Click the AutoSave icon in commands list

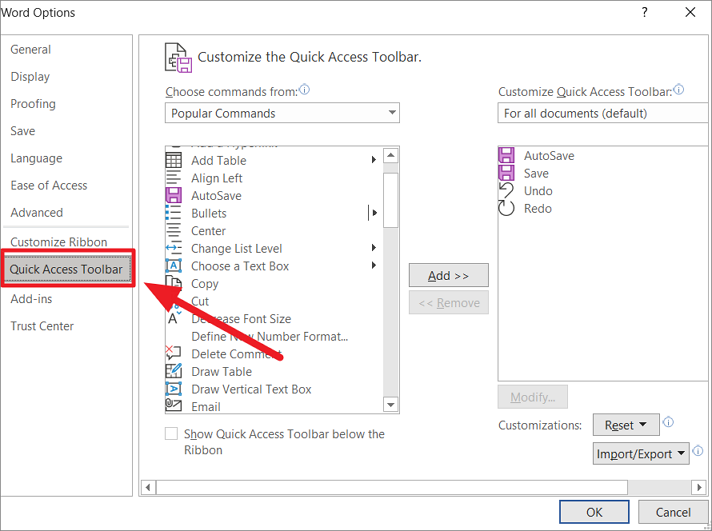(x=173, y=195)
